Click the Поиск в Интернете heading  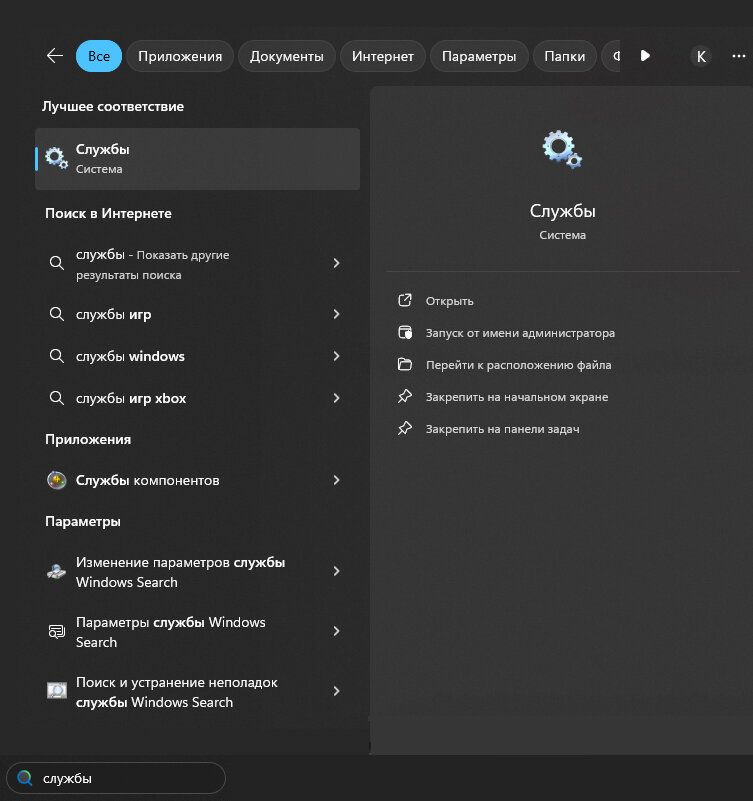point(108,214)
